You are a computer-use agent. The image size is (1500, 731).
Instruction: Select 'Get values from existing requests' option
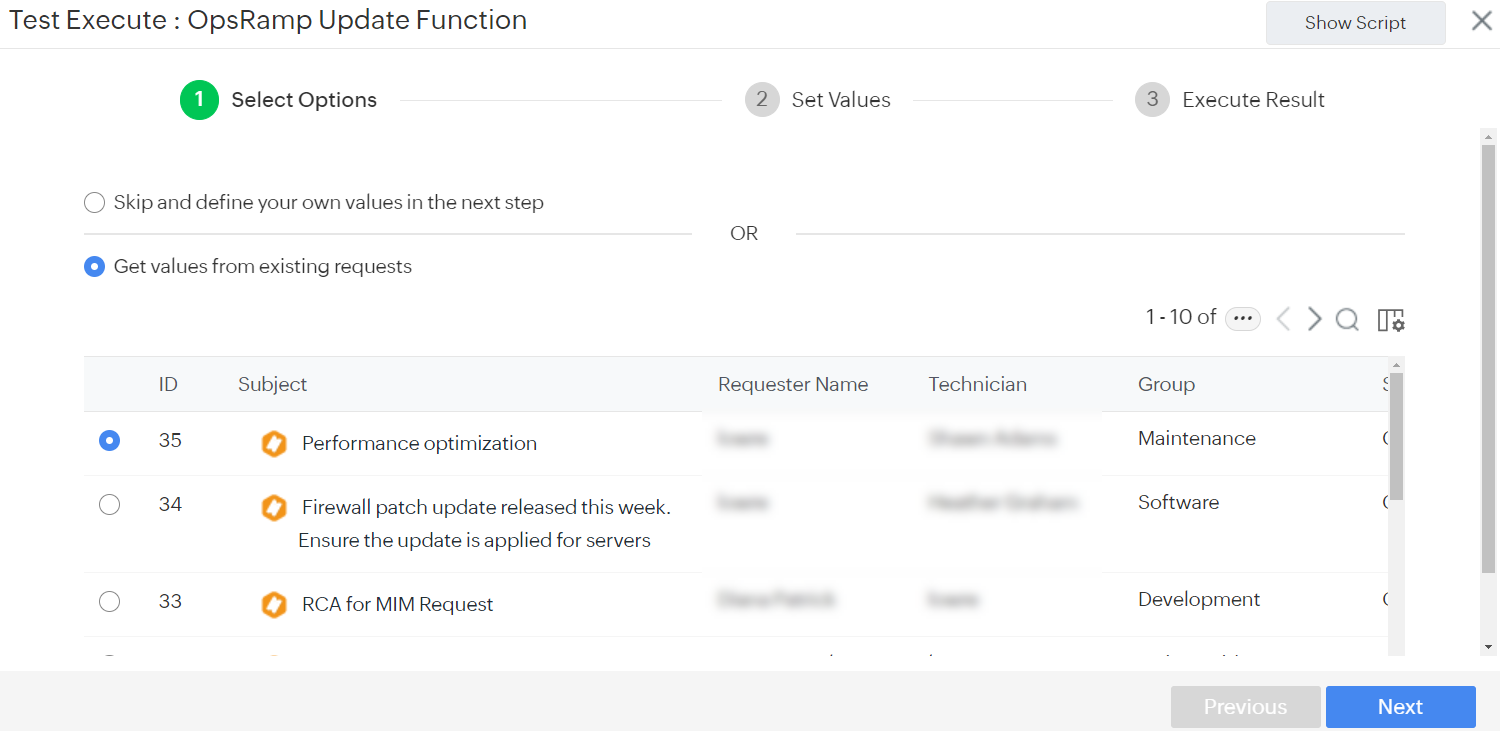point(94,267)
